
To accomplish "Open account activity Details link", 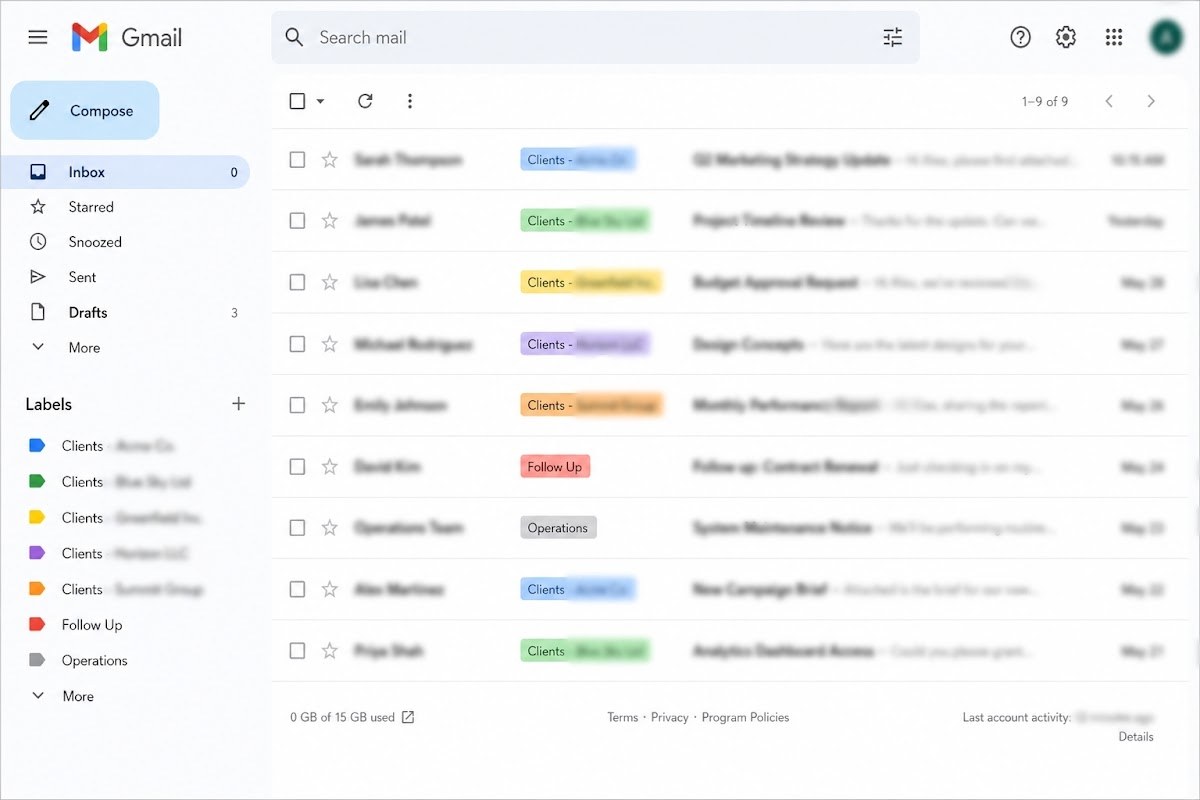I will tap(1136, 737).
